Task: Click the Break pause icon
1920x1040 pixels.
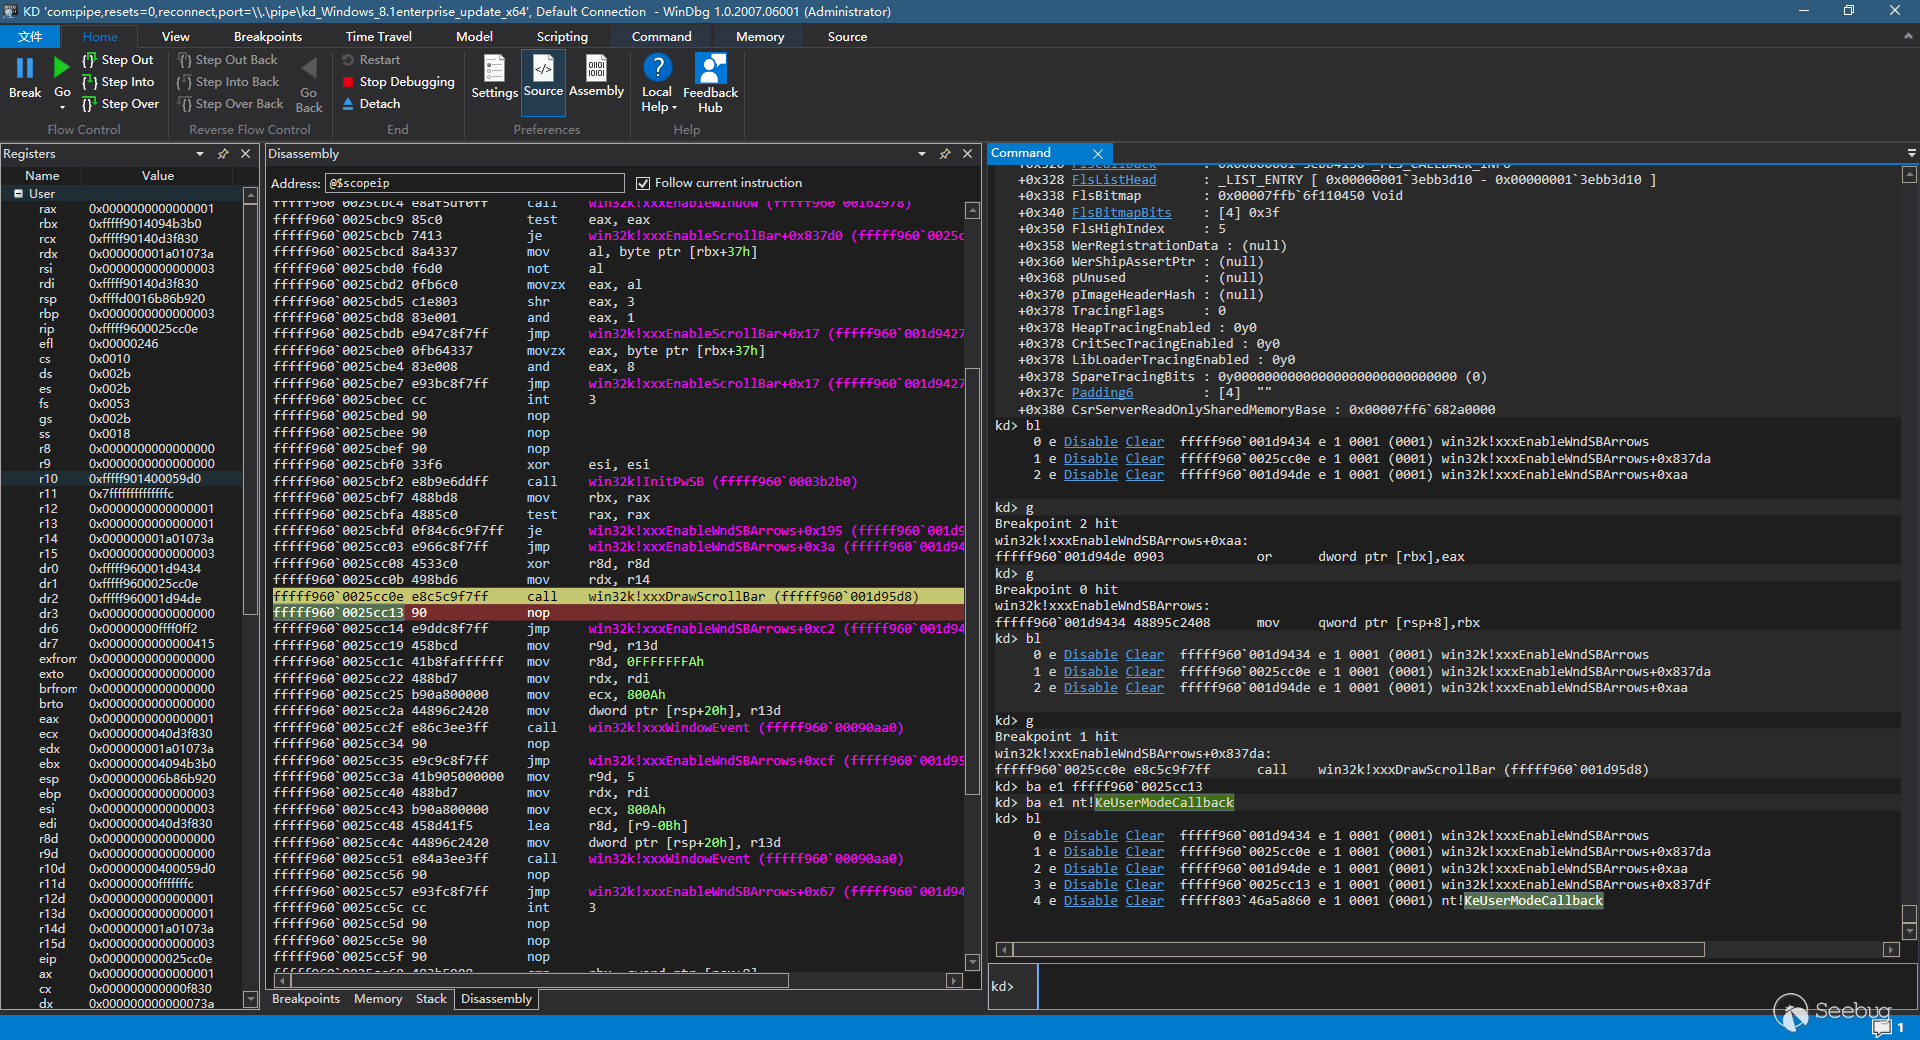Action: [25, 68]
